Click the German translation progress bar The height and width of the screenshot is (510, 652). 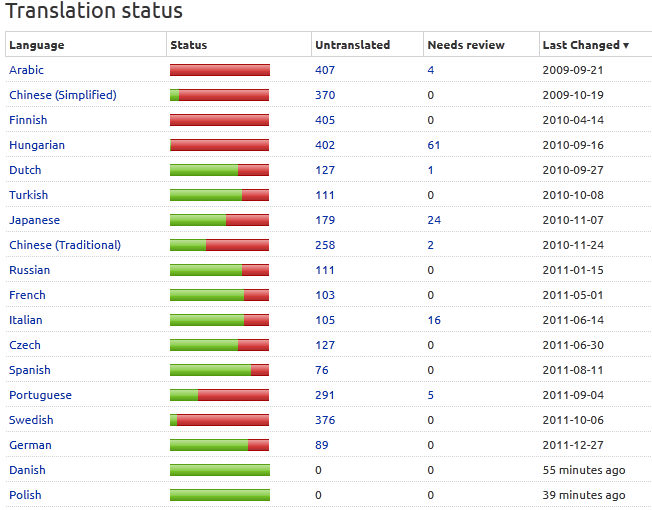[x=219, y=445]
